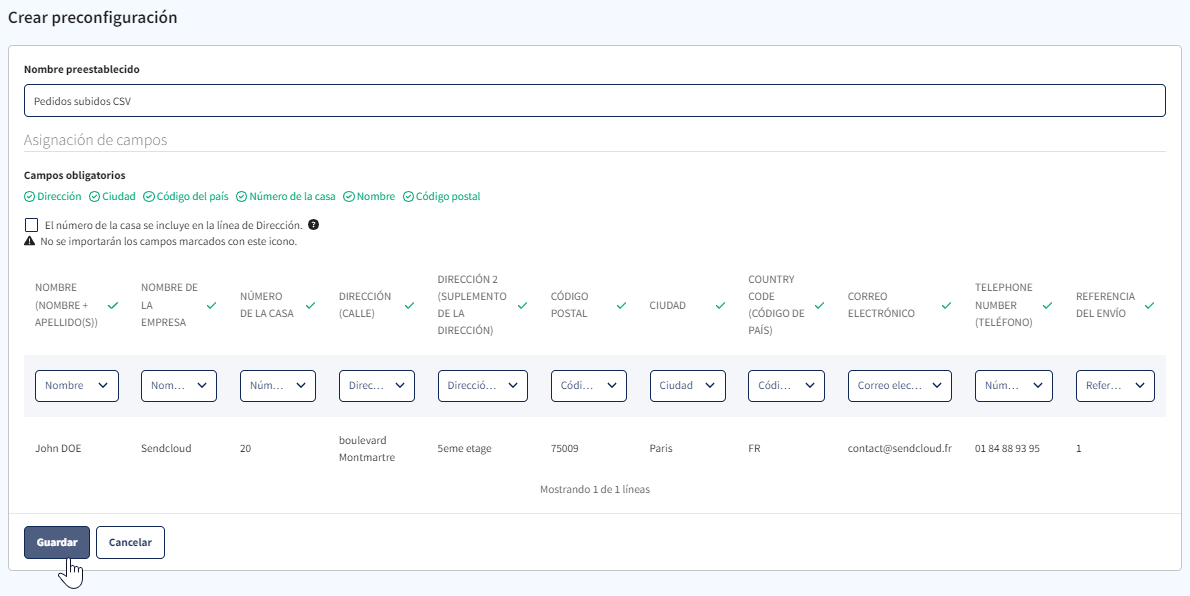Click the green check beside NOMBRE DE LA EMPRESA
The width and height of the screenshot is (1190, 596).
point(212,305)
